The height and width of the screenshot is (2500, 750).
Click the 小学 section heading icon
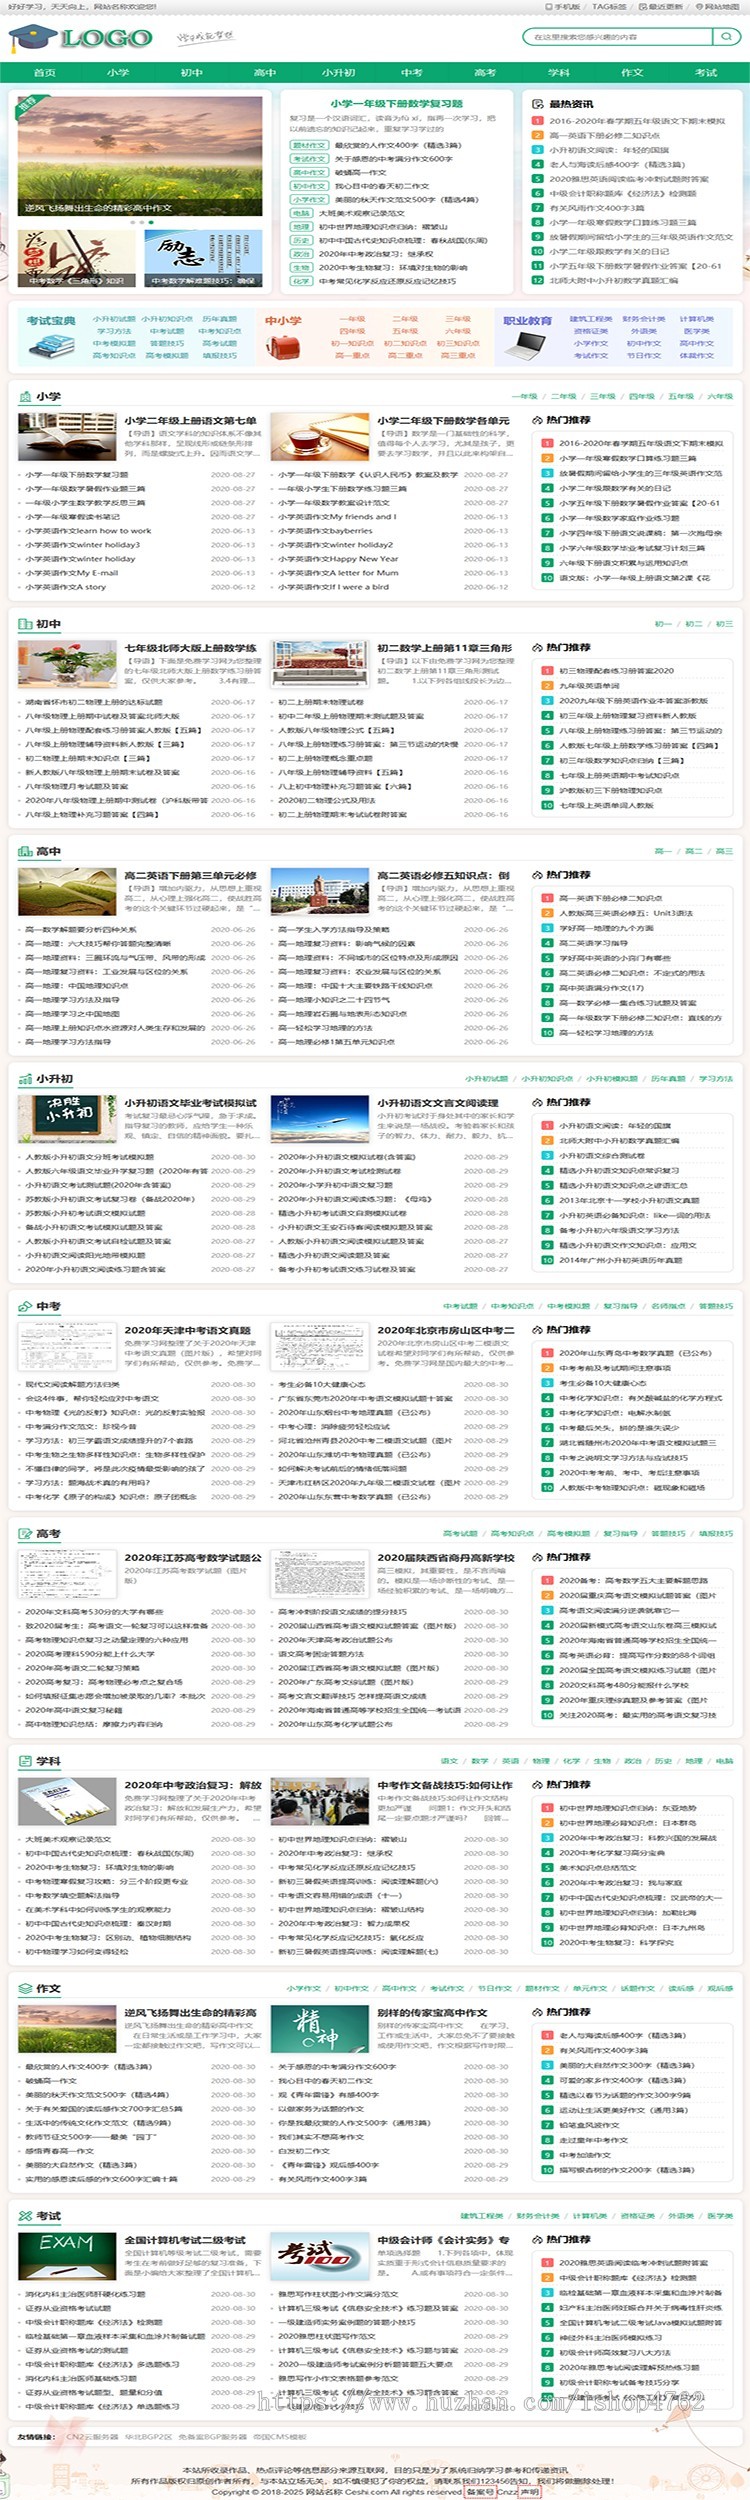click(x=25, y=396)
